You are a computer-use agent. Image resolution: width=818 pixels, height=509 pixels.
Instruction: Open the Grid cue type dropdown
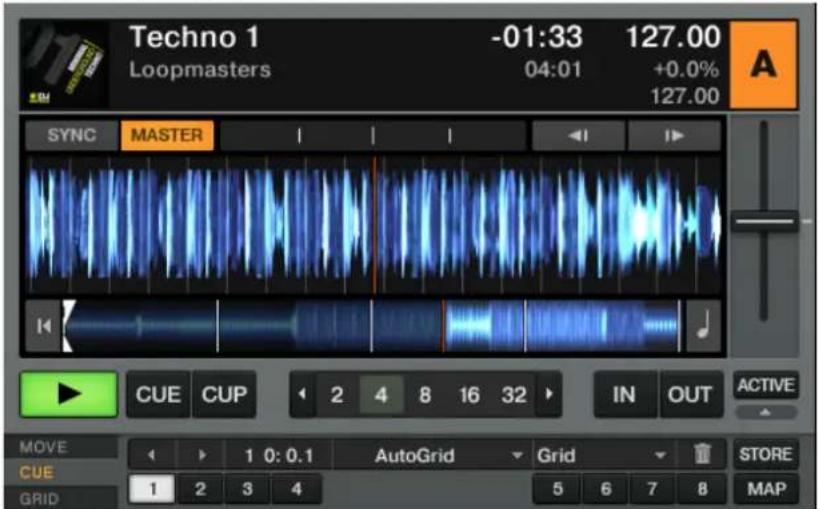click(x=604, y=455)
